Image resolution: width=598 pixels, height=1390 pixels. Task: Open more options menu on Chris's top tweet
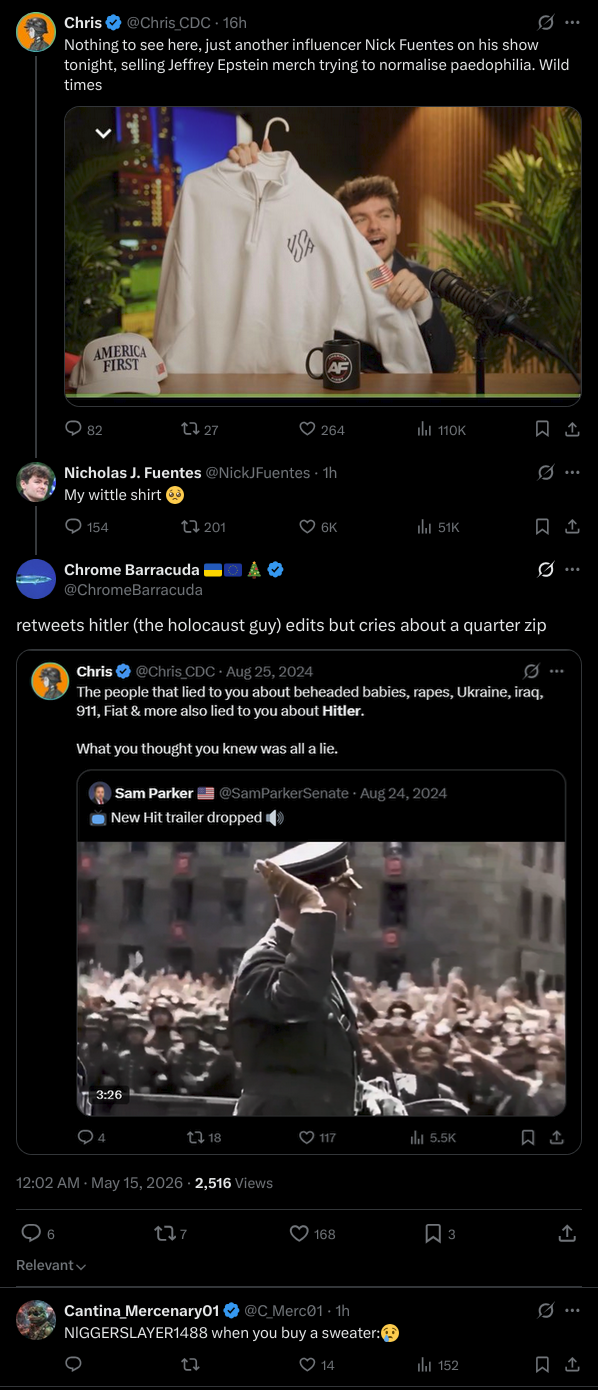[x=572, y=22]
